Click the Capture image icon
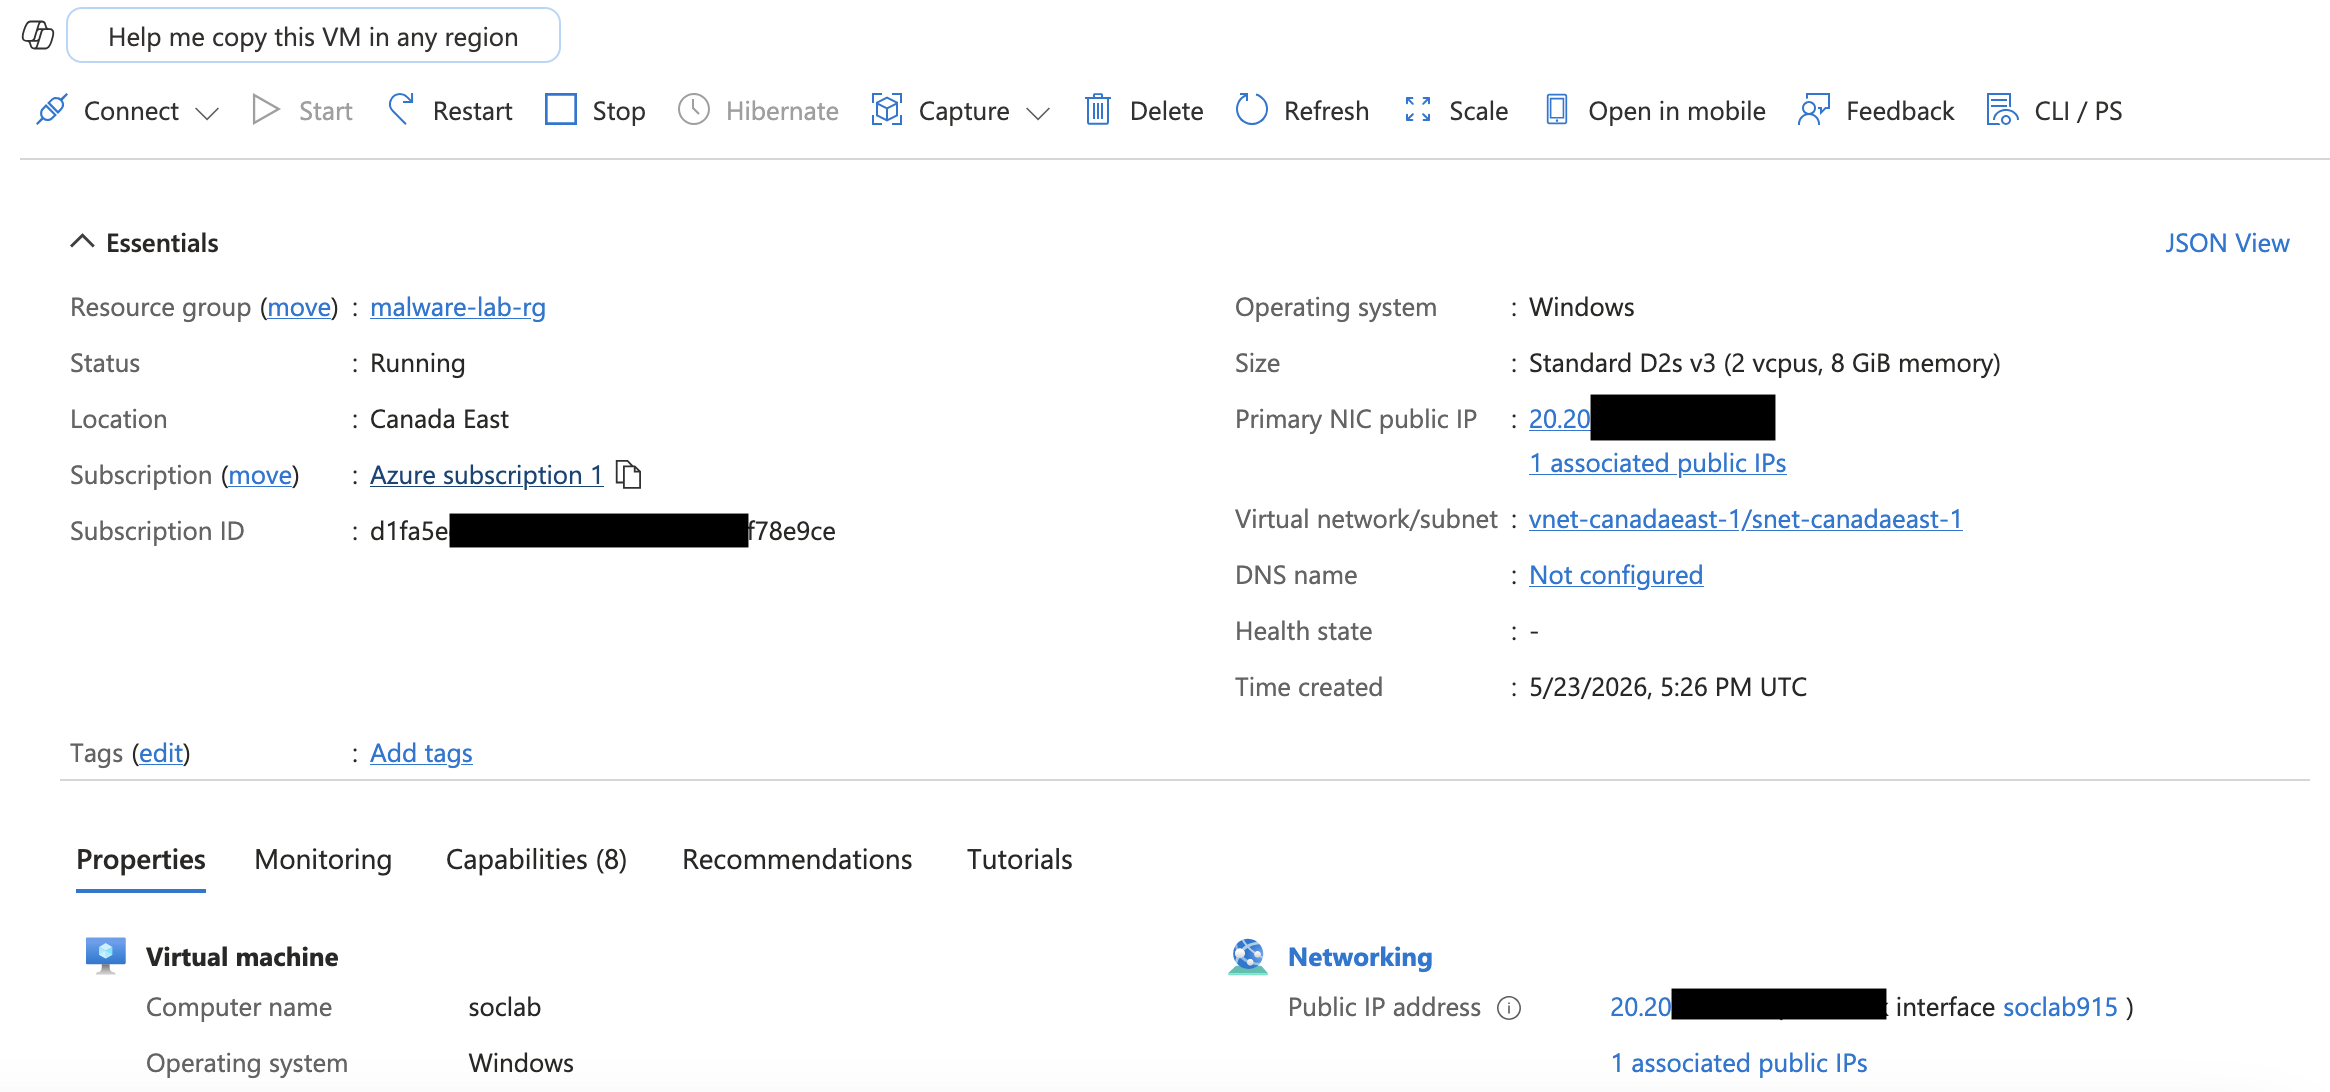 point(887,110)
